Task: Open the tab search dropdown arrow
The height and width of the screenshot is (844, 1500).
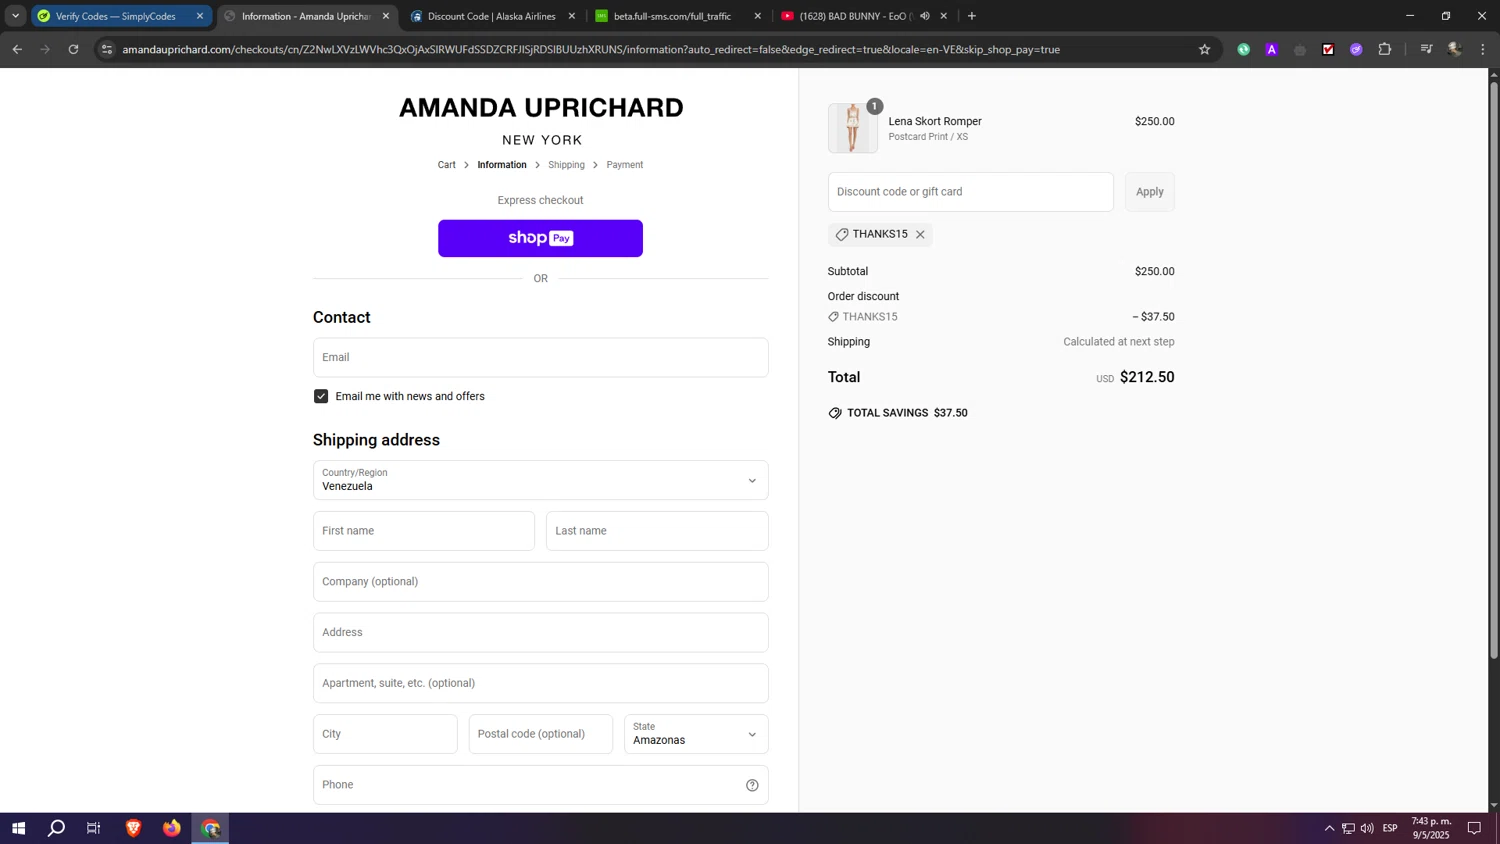Action: [x=15, y=16]
